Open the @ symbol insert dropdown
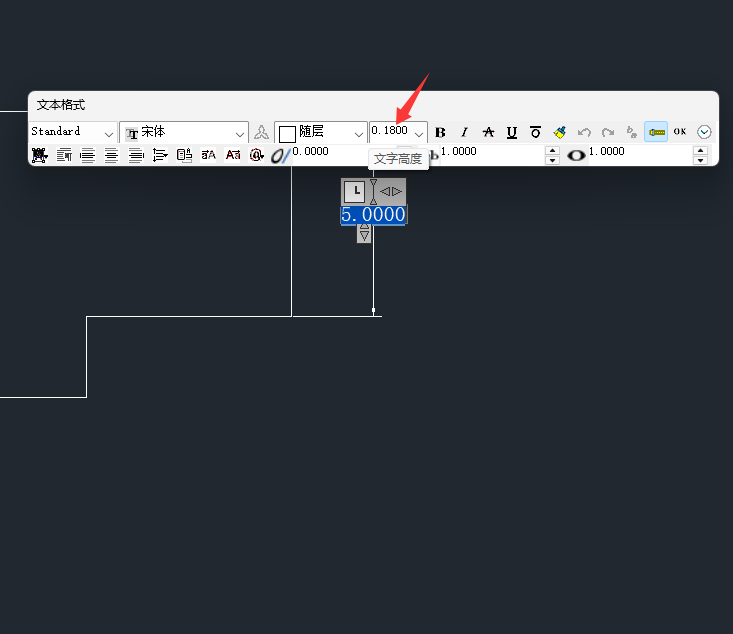This screenshot has height=634, width=733. point(257,155)
